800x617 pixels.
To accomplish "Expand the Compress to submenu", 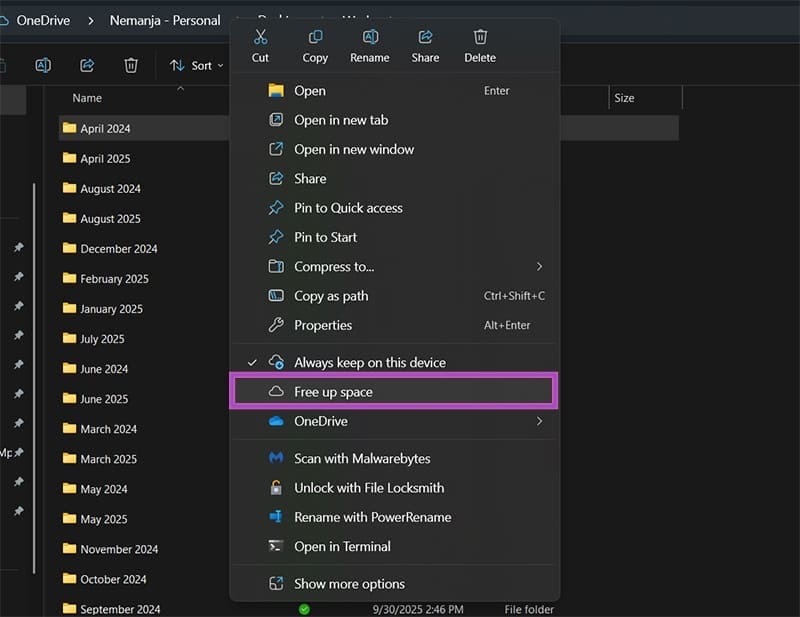I will coord(538,266).
